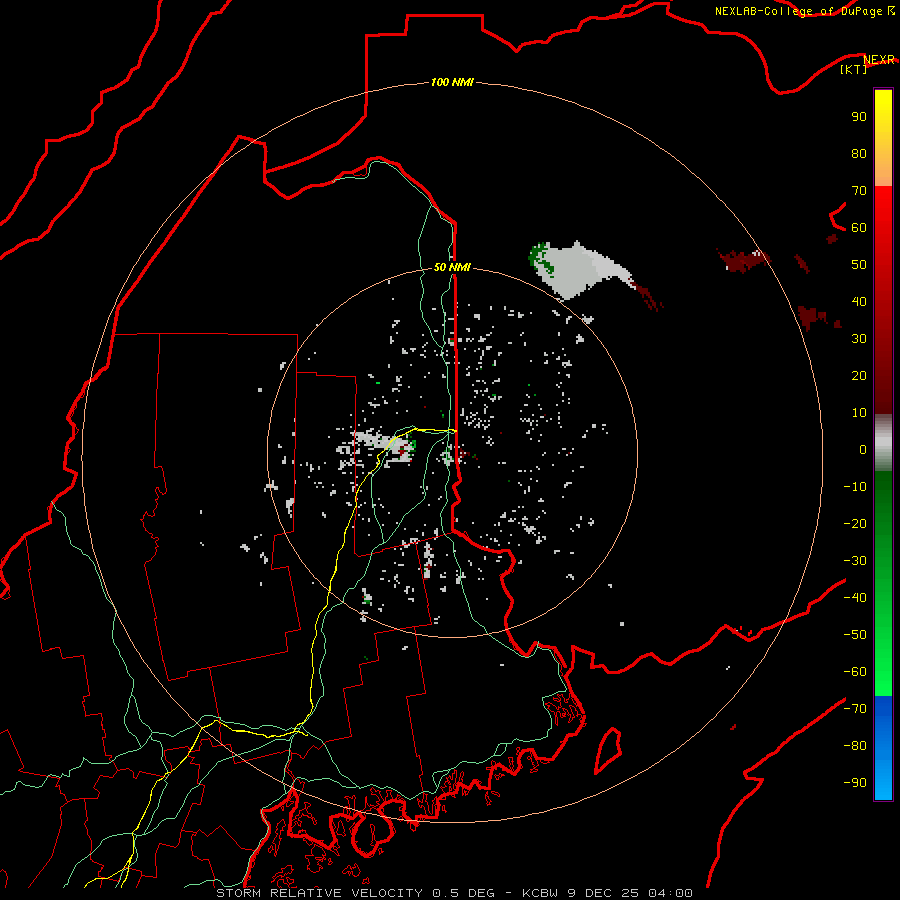Click the 30 value on velocity scale
The image size is (900, 900).
pyautogui.click(x=859, y=339)
